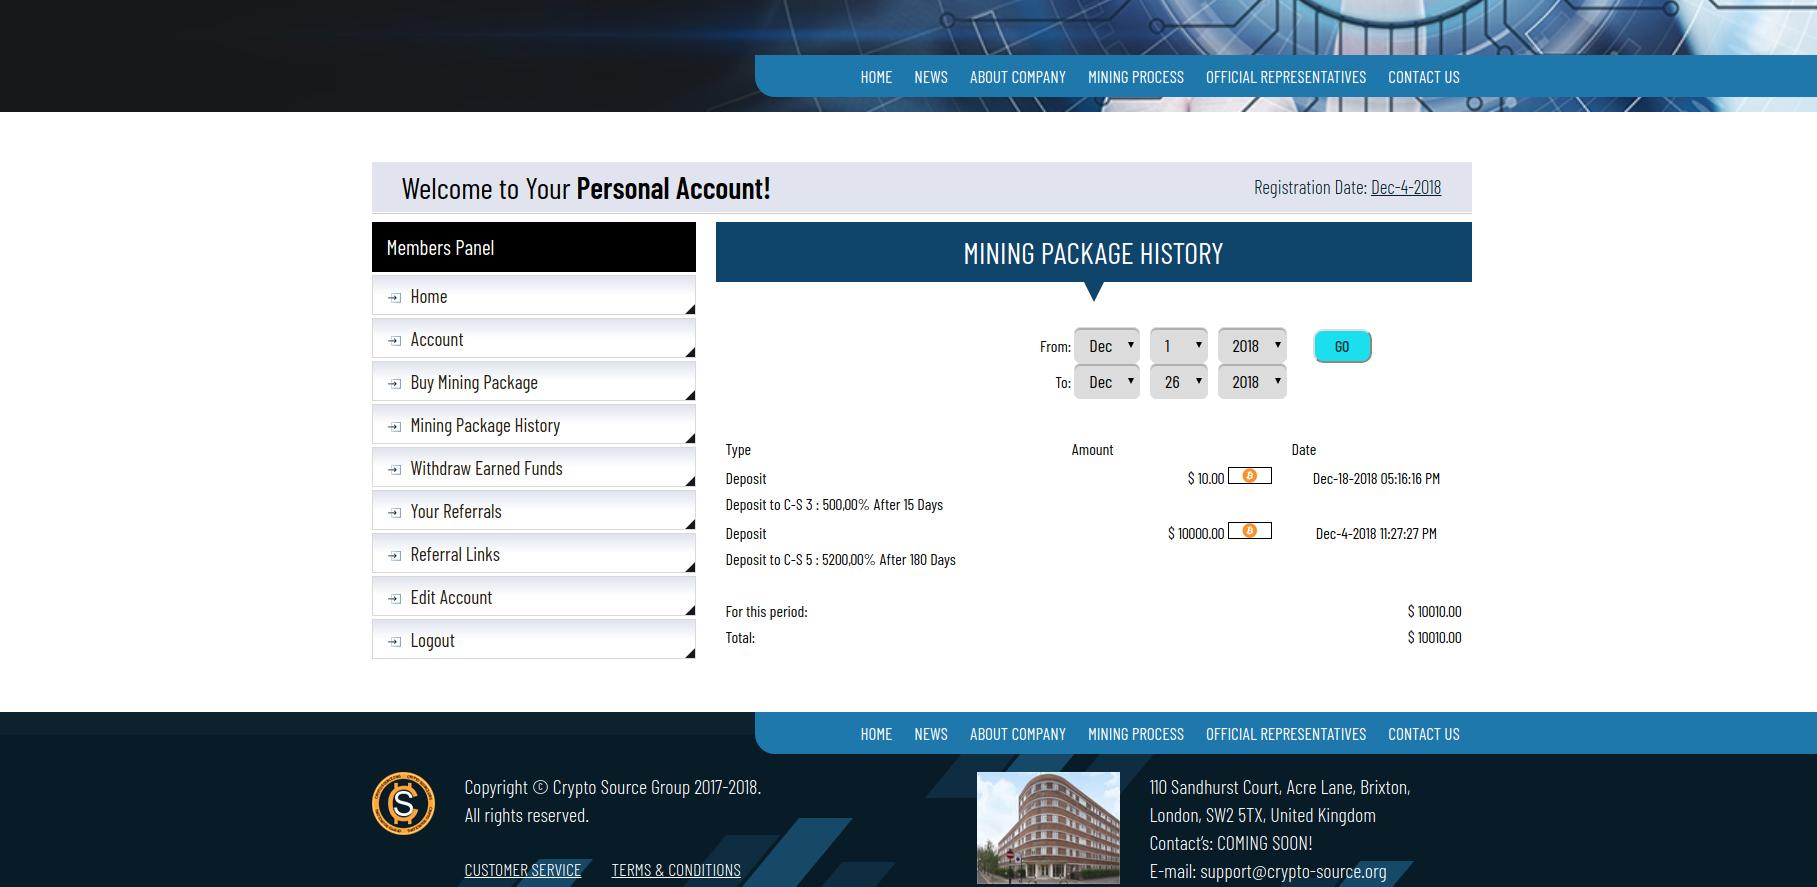Click the arrow icon beside Withdraw Earned Funds
The height and width of the screenshot is (887, 1817).
(394, 470)
